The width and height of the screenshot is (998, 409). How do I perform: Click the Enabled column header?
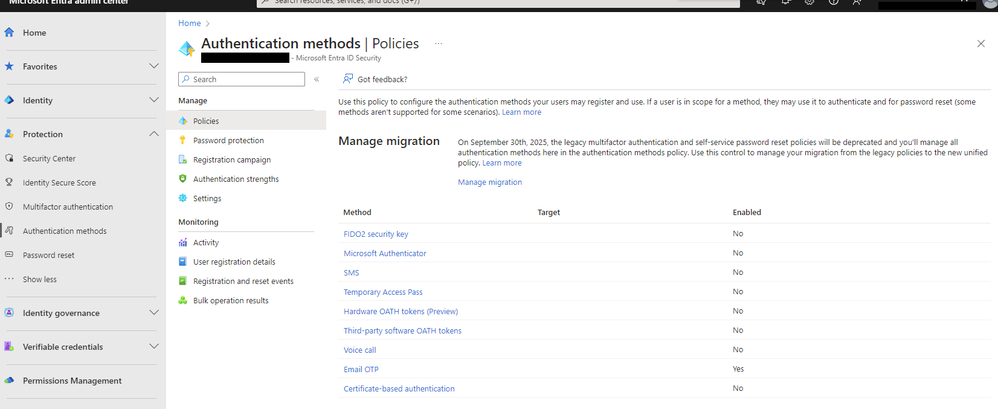pos(747,212)
